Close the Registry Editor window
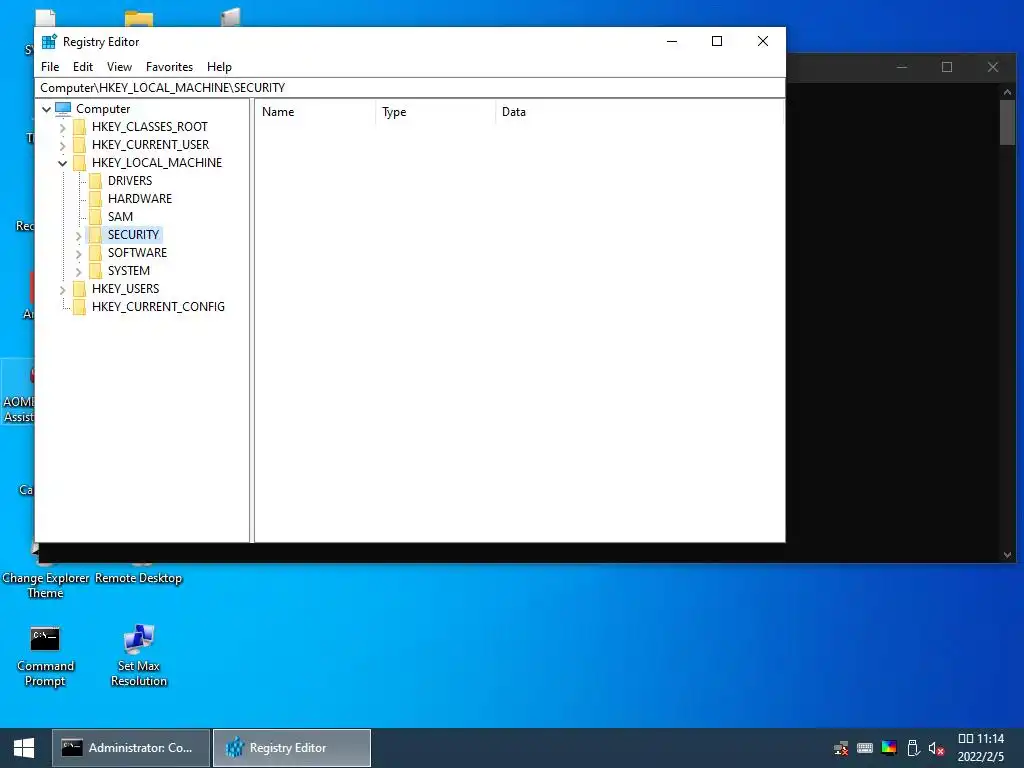 [x=762, y=41]
